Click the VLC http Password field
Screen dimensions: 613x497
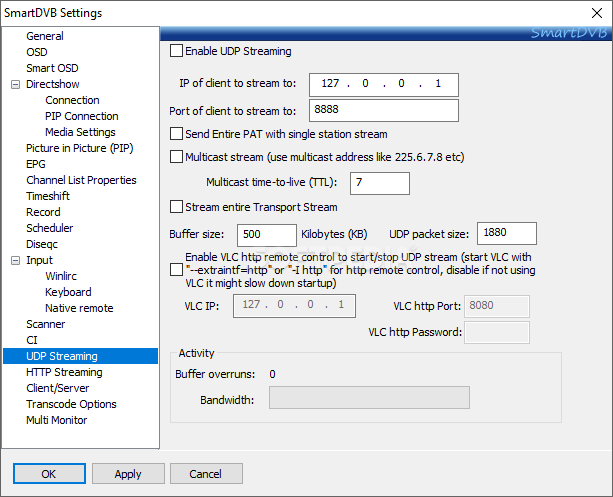coord(497,333)
